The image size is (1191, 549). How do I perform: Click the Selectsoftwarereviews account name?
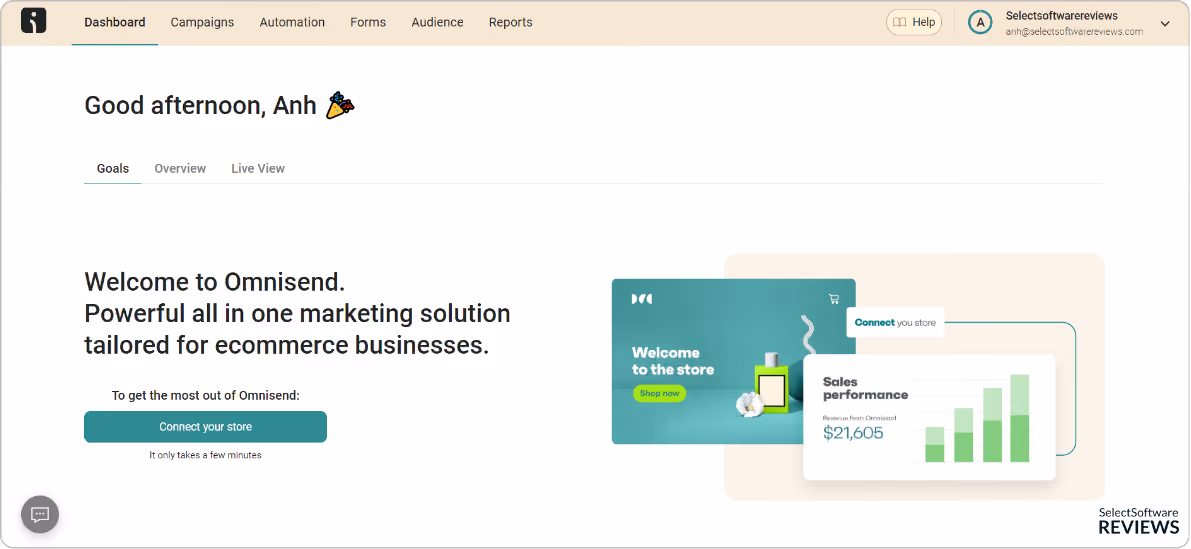1062,16
